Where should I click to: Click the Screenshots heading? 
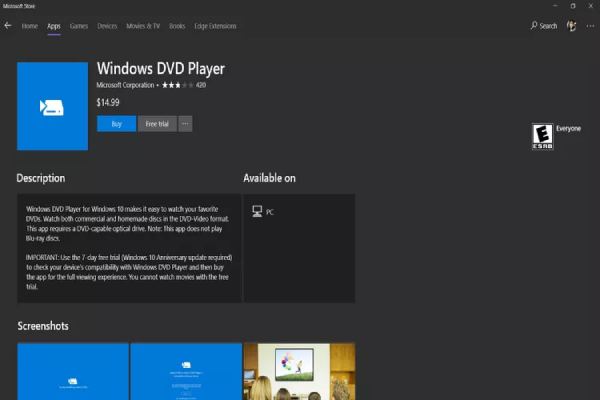(43, 326)
